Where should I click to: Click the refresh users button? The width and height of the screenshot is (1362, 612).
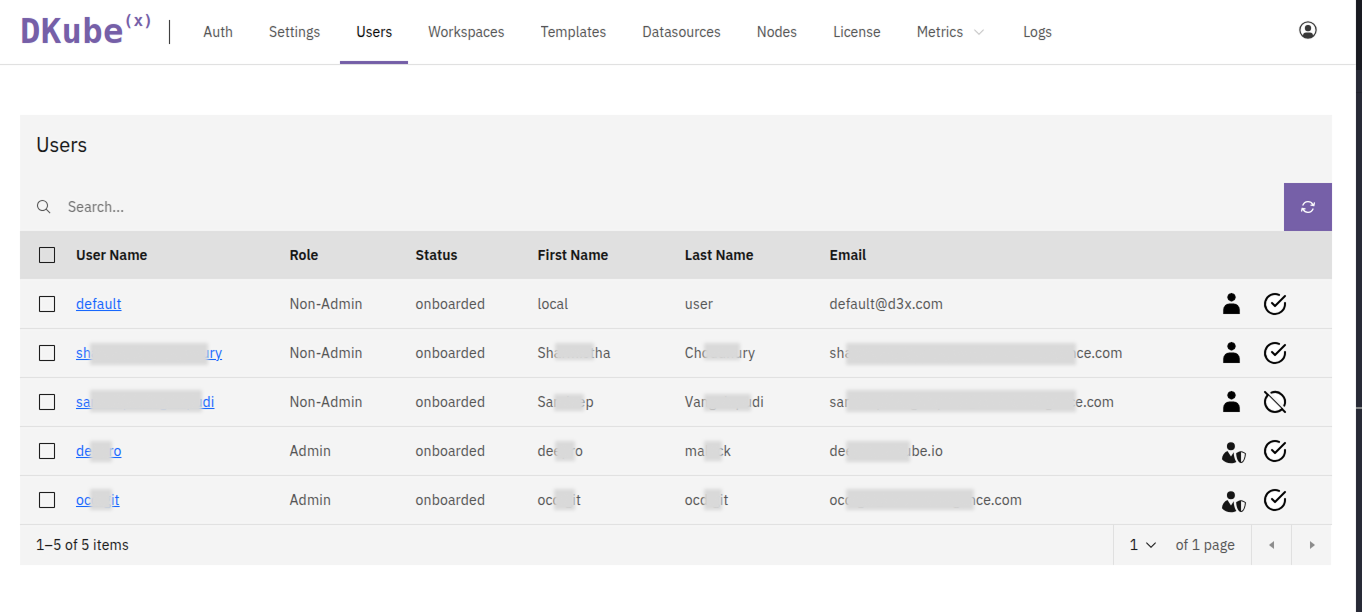(1307, 207)
